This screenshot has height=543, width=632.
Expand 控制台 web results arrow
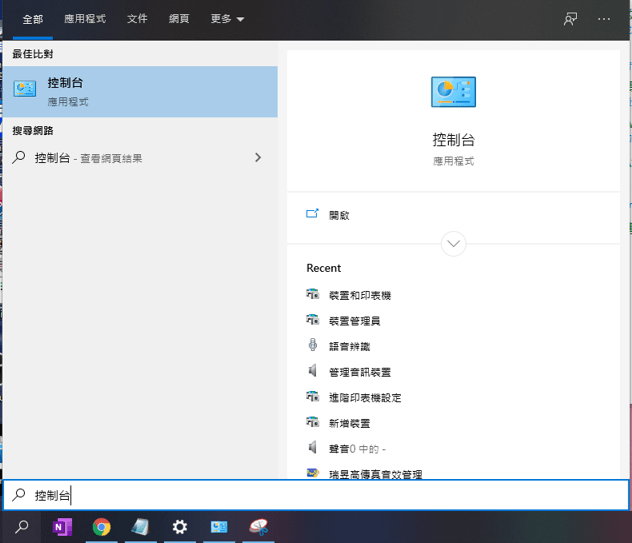[x=258, y=158]
